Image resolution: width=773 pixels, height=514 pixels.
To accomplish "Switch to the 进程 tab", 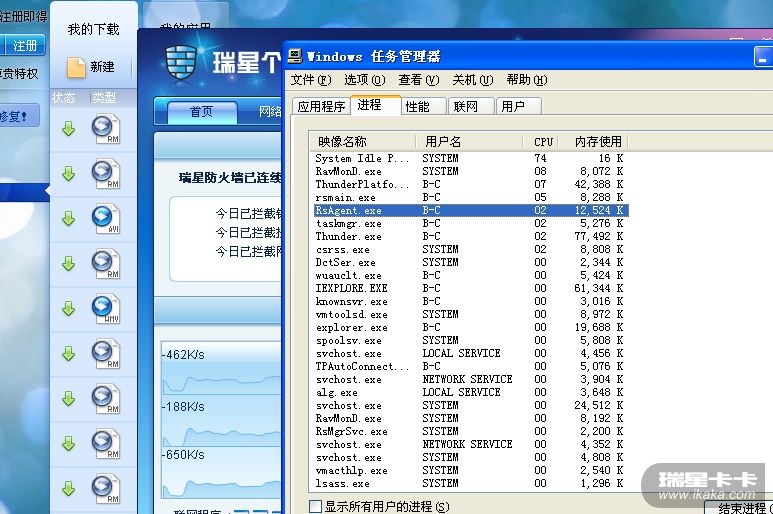I will (375, 104).
